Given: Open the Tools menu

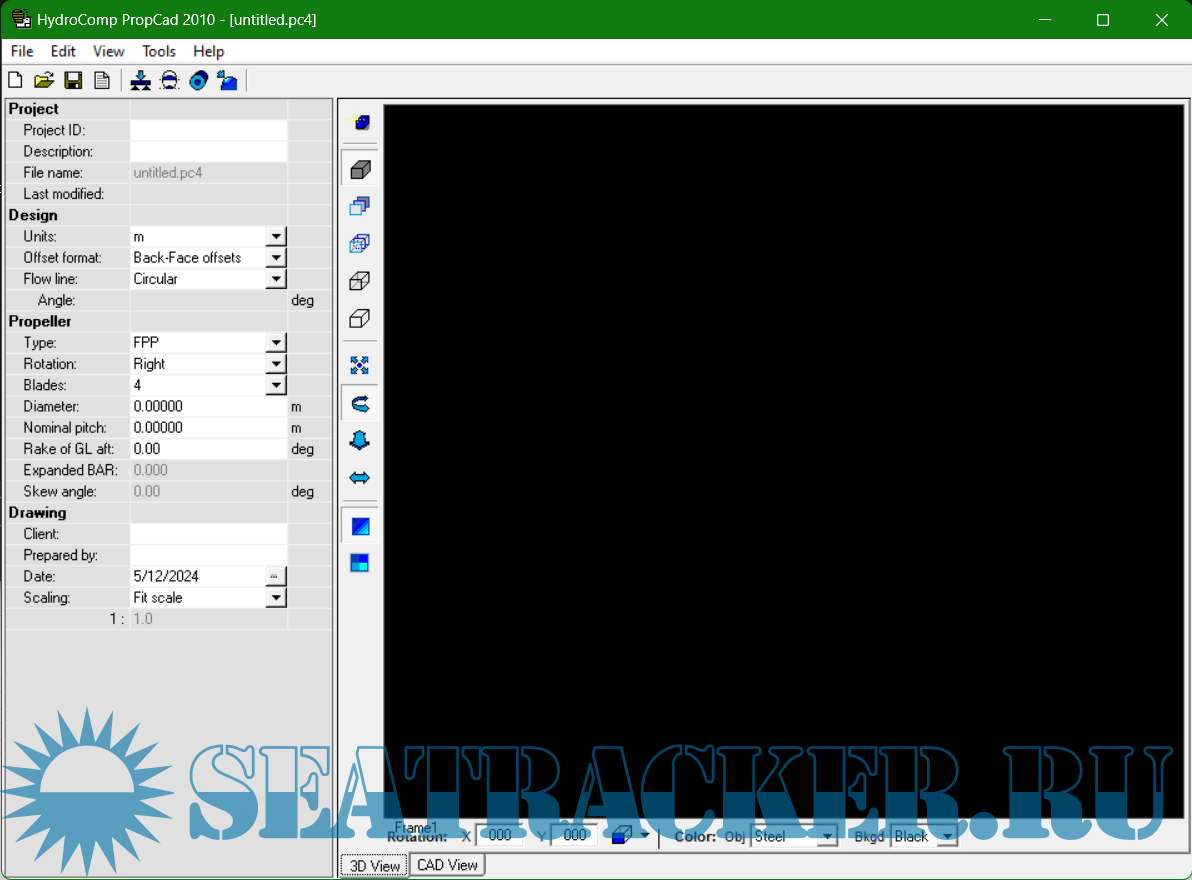Looking at the screenshot, I should (158, 51).
